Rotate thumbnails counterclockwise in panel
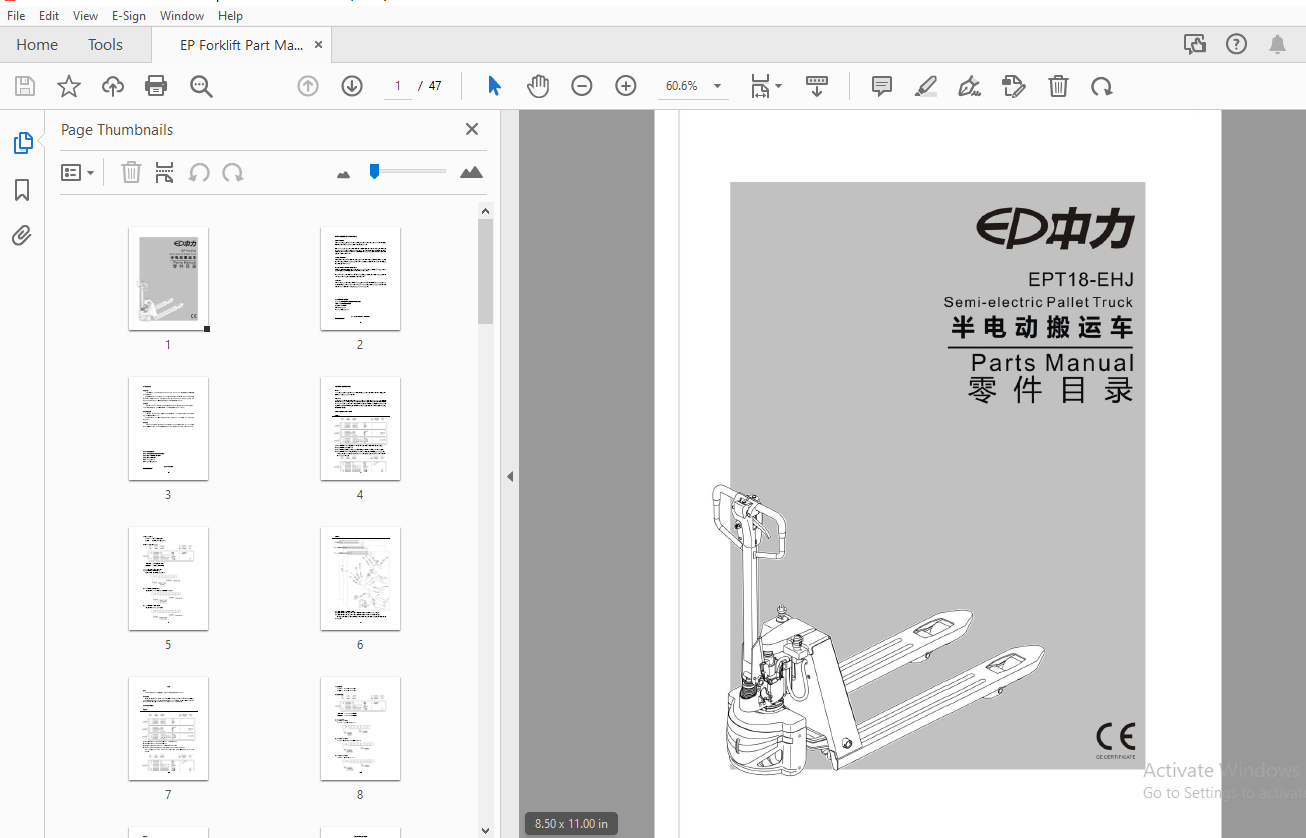Viewport: 1306px width, 838px height. click(x=199, y=172)
